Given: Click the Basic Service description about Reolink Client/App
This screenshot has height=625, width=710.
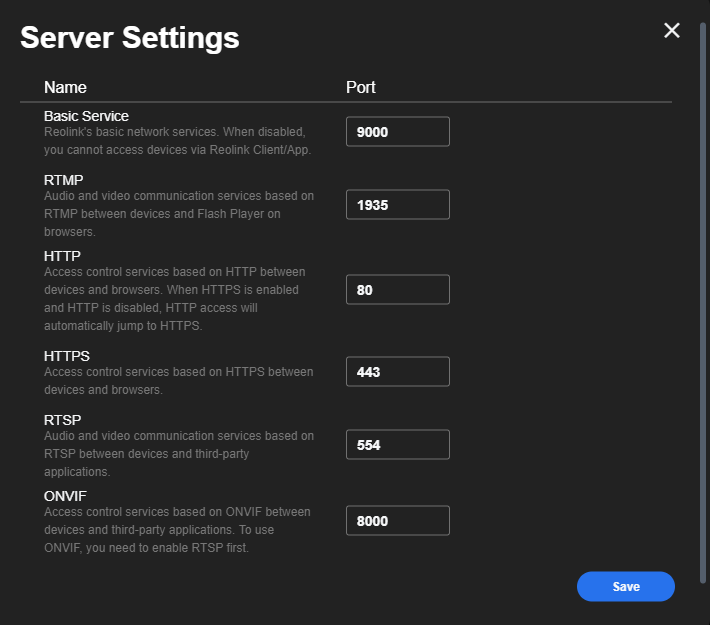Looking at the screenshot, I should coord(178,141).
